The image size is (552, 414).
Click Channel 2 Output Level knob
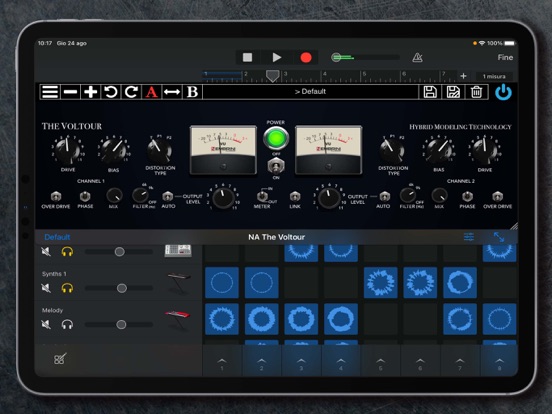point(329,198)
